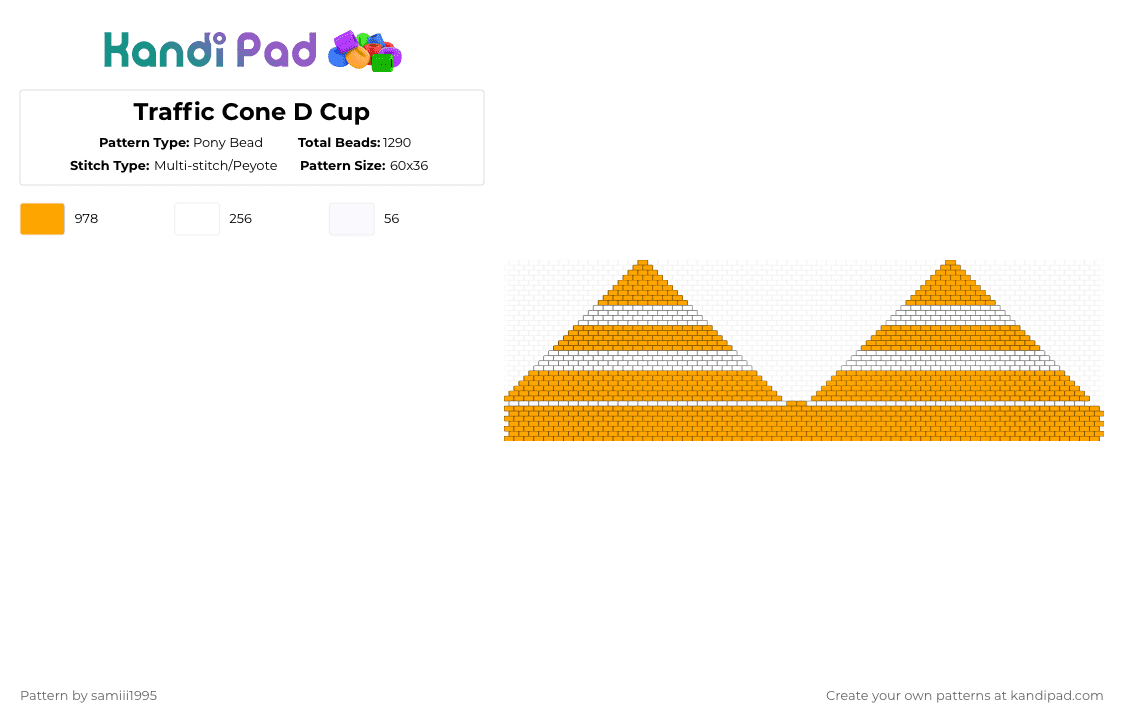Click the Total Beads 1290 label
Image resolution: width=1124 pixels, height=720 pixels.
[x=354, y=143]
